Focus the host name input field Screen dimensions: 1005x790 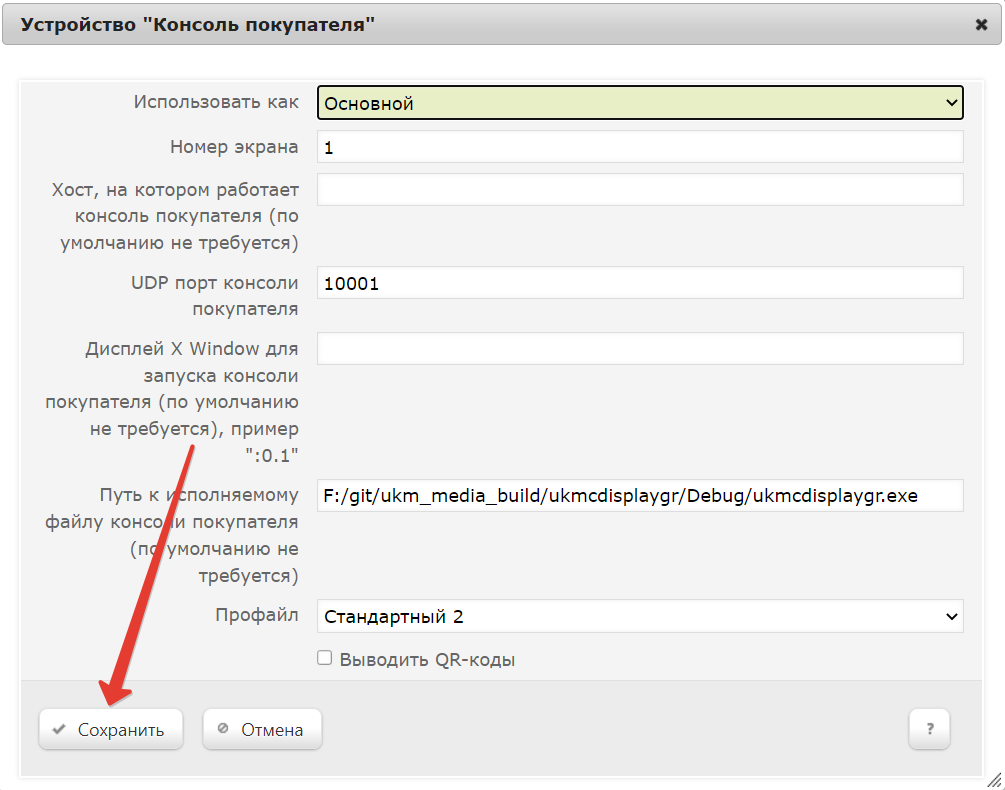point(640,190)
